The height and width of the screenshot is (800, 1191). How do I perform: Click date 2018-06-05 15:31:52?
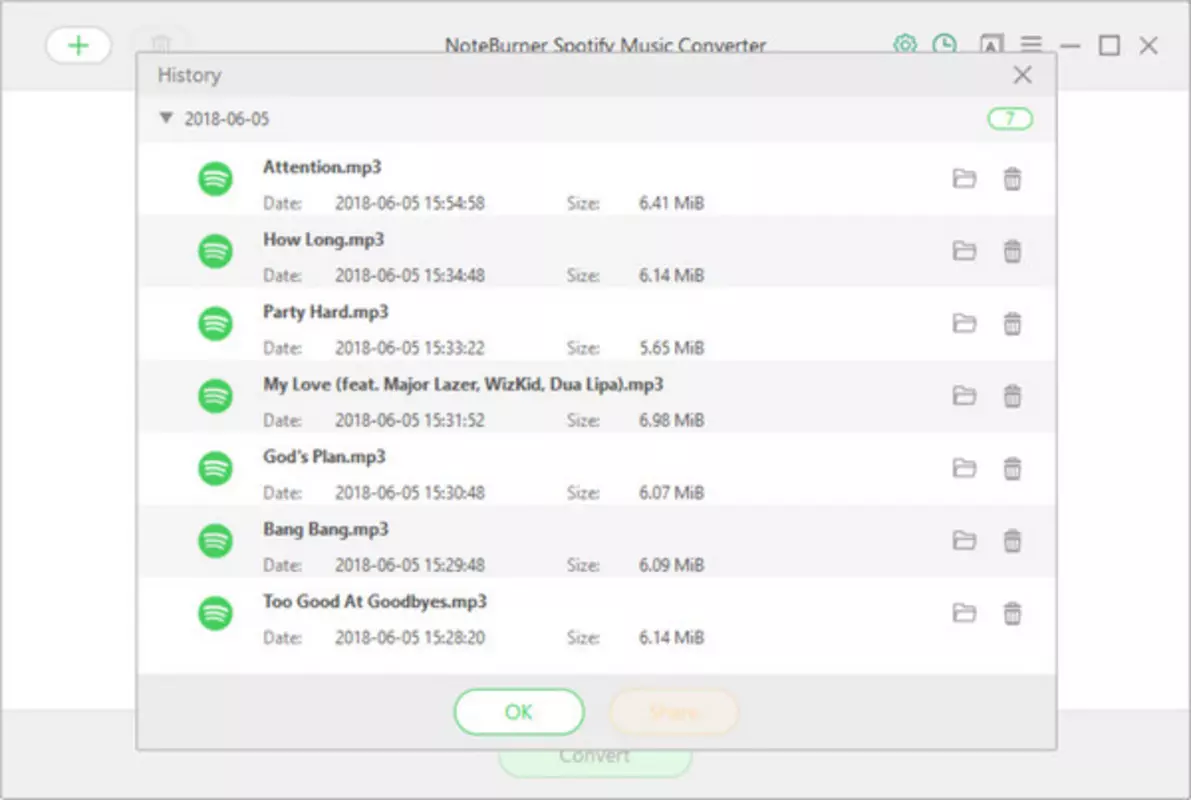coord(410,420)
